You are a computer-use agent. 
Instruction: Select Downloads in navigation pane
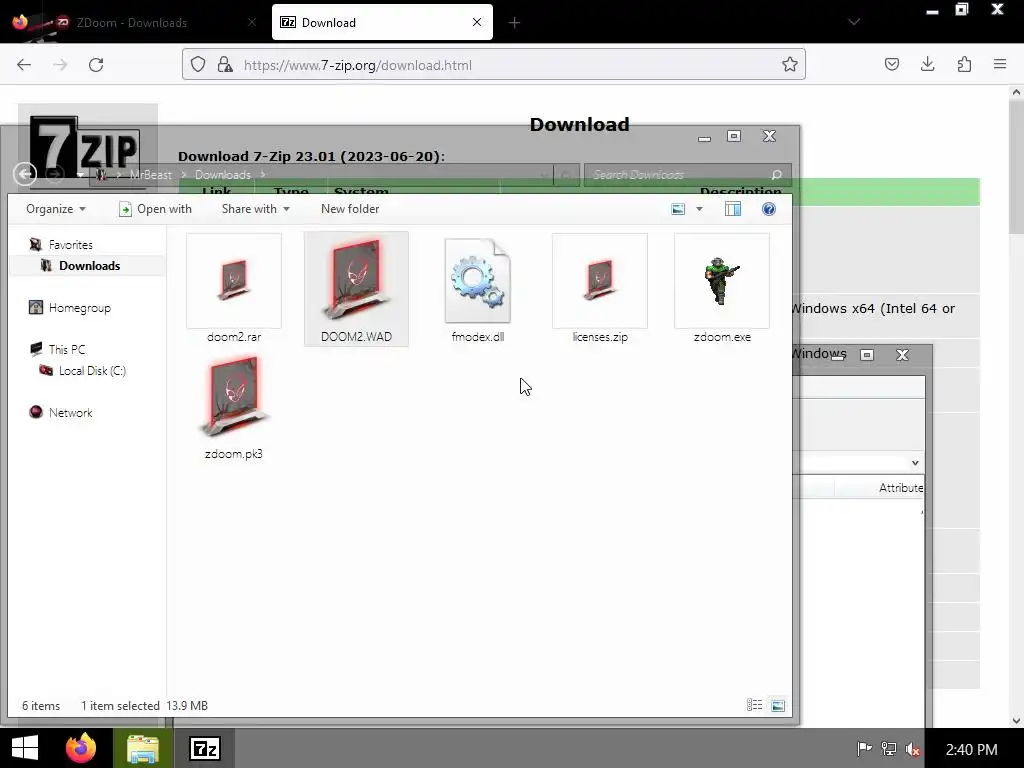[x=89, y=266]
